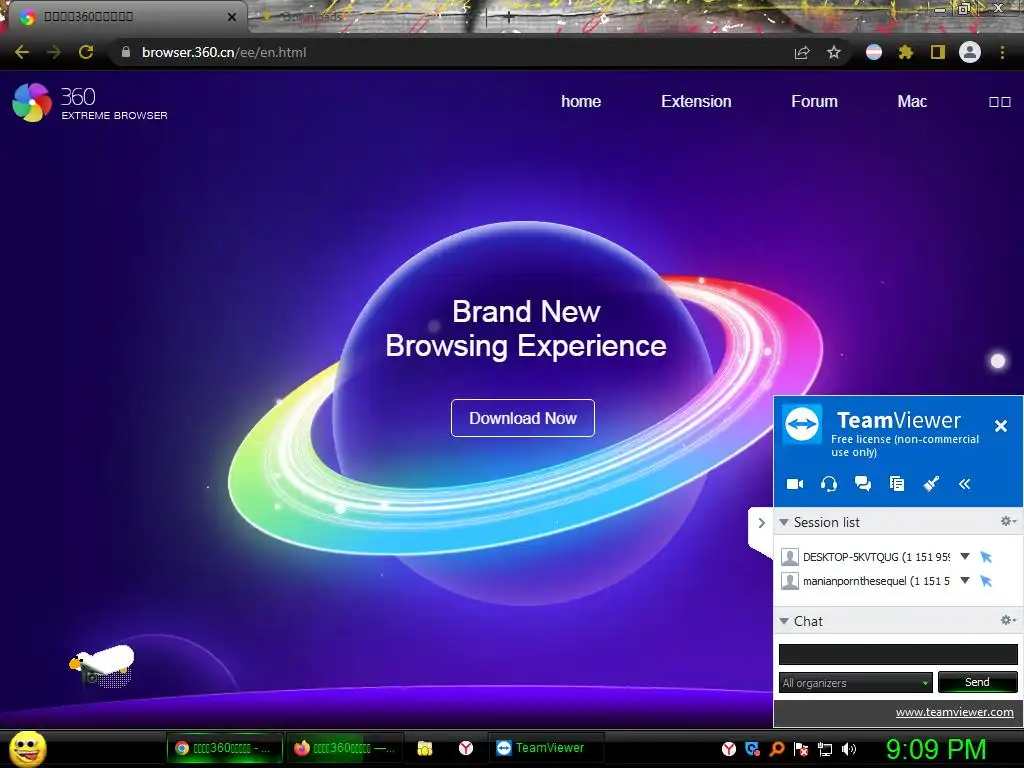
Task: Click the 360 Extreme Browser logo
Action: 90,103
